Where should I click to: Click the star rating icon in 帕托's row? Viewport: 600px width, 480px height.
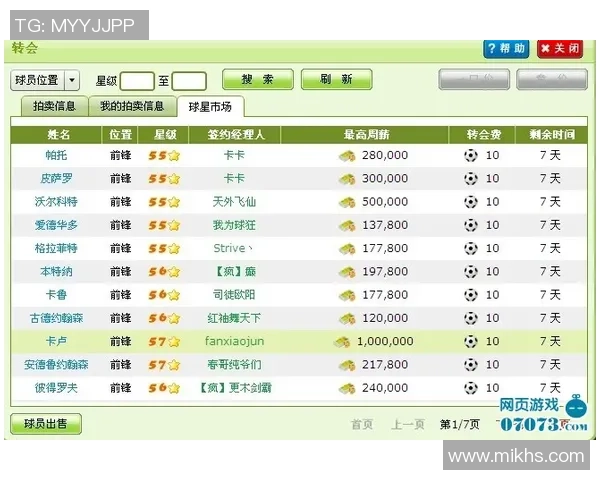pos(173,155)
